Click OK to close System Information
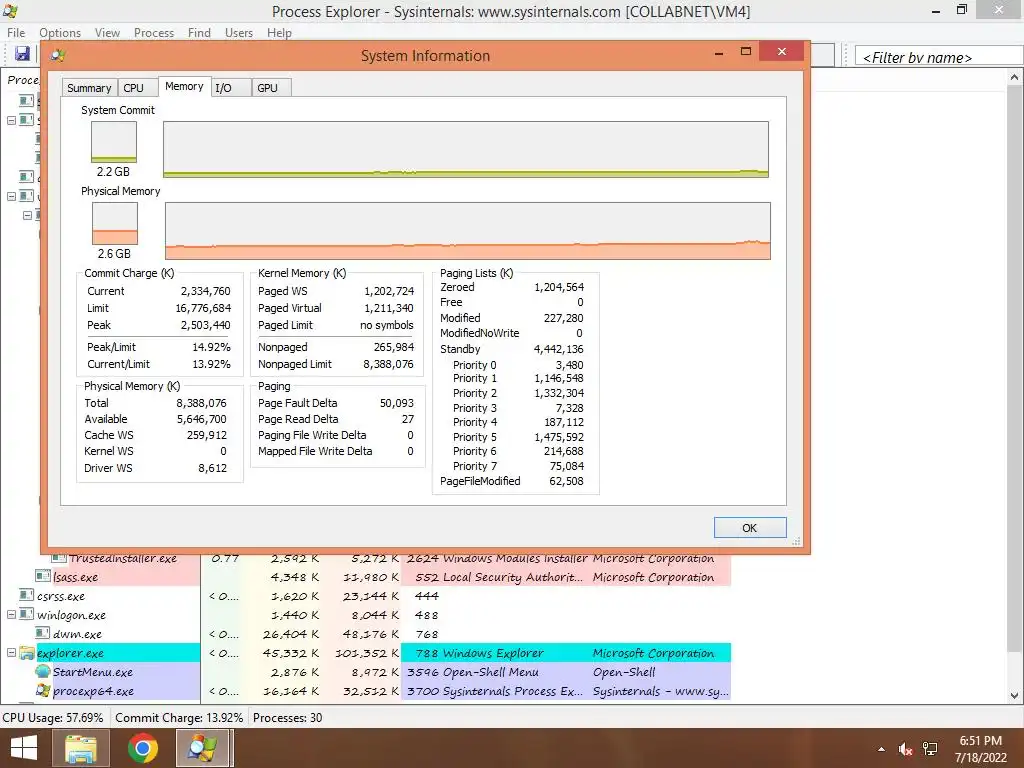The image size is (1024, 768). (750, 528)
